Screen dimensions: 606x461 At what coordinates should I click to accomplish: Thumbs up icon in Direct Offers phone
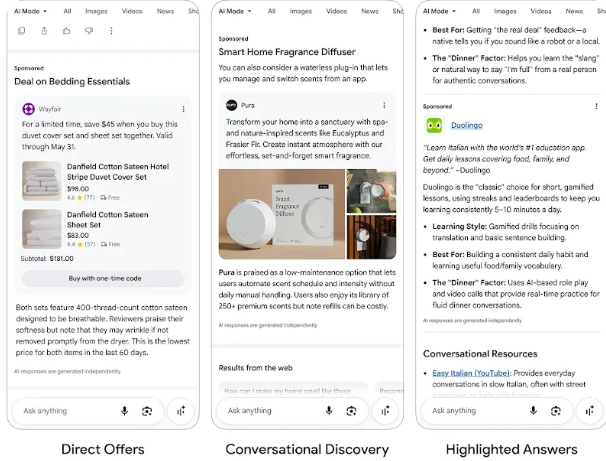pos(66,31)
